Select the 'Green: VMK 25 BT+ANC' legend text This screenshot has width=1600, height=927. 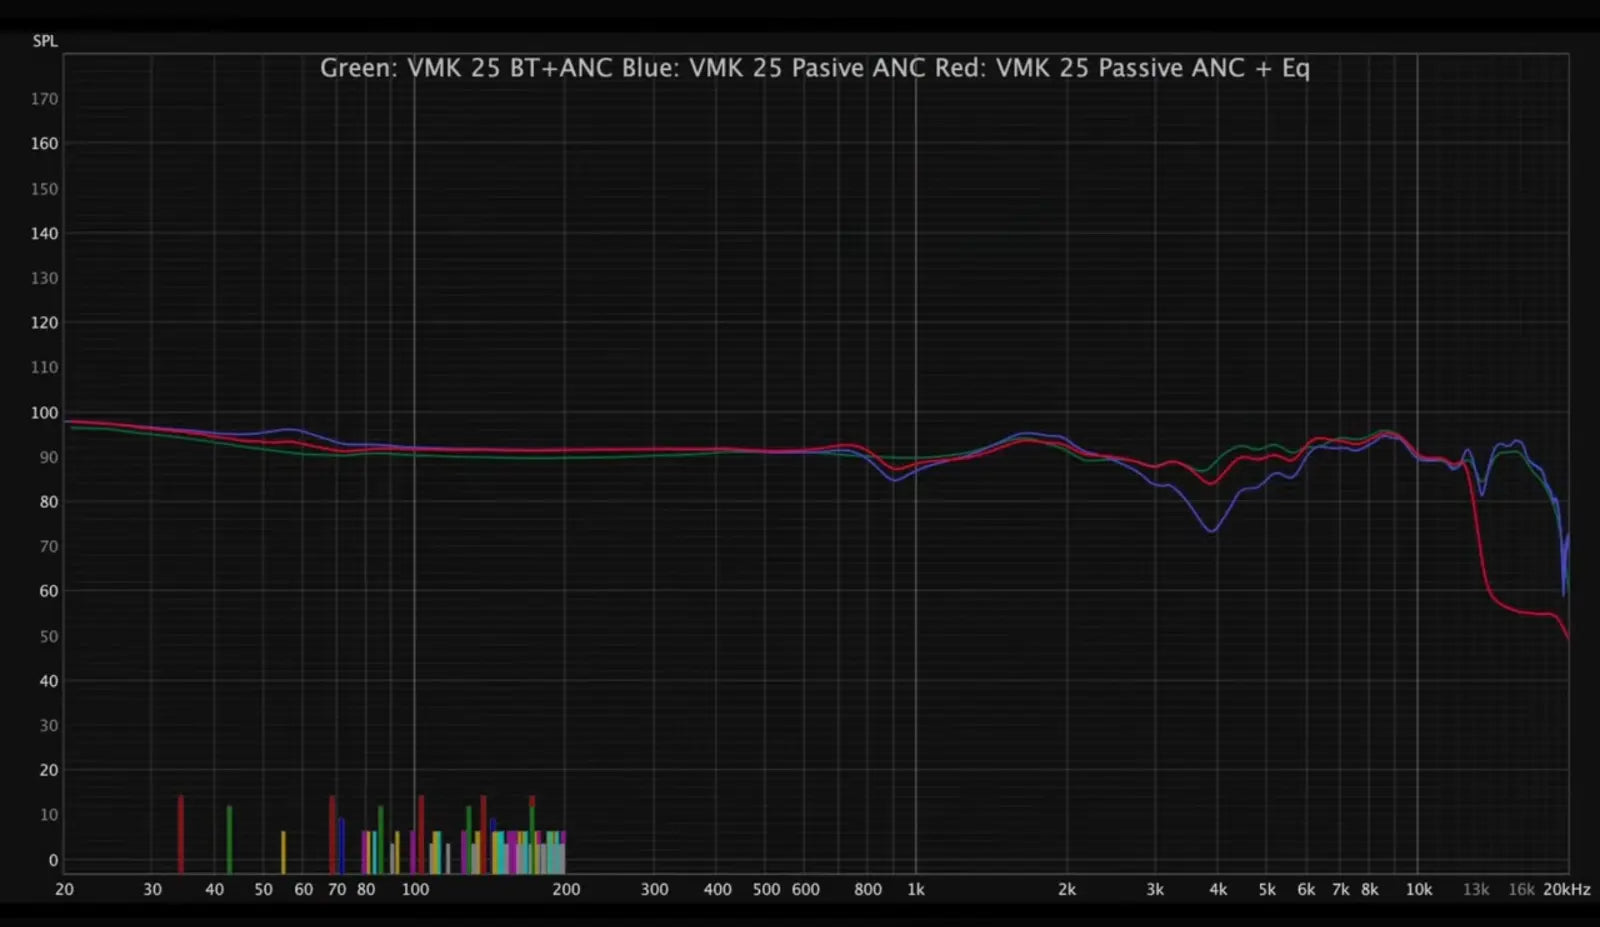coord(466,68)
